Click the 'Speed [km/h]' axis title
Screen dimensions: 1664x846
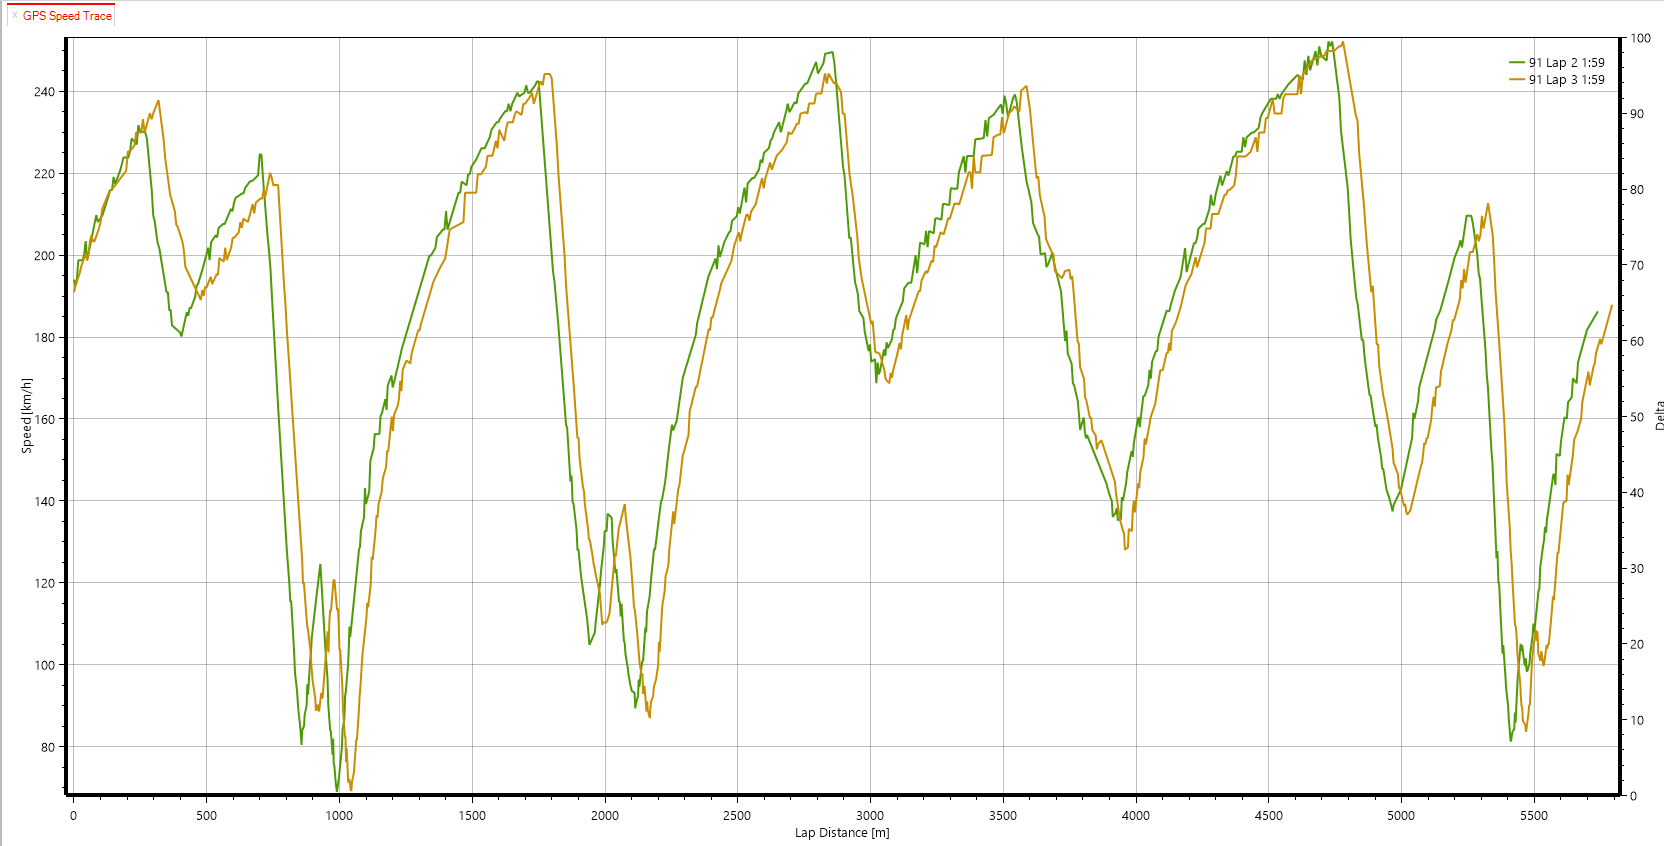(27, 416)
